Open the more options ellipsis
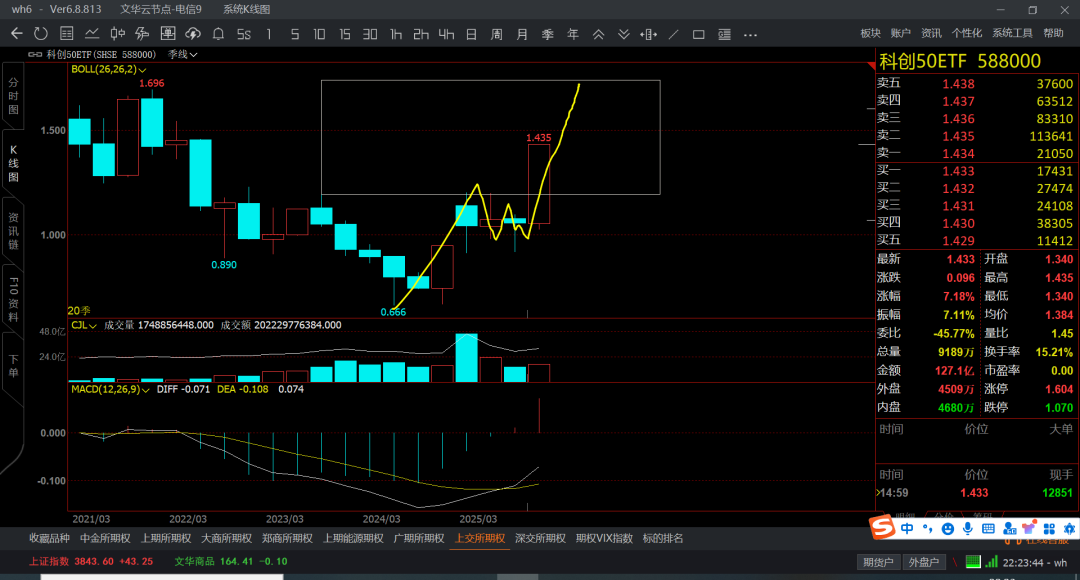Image resolution: width=1080 pixels, height=580 pixels. 750,34
